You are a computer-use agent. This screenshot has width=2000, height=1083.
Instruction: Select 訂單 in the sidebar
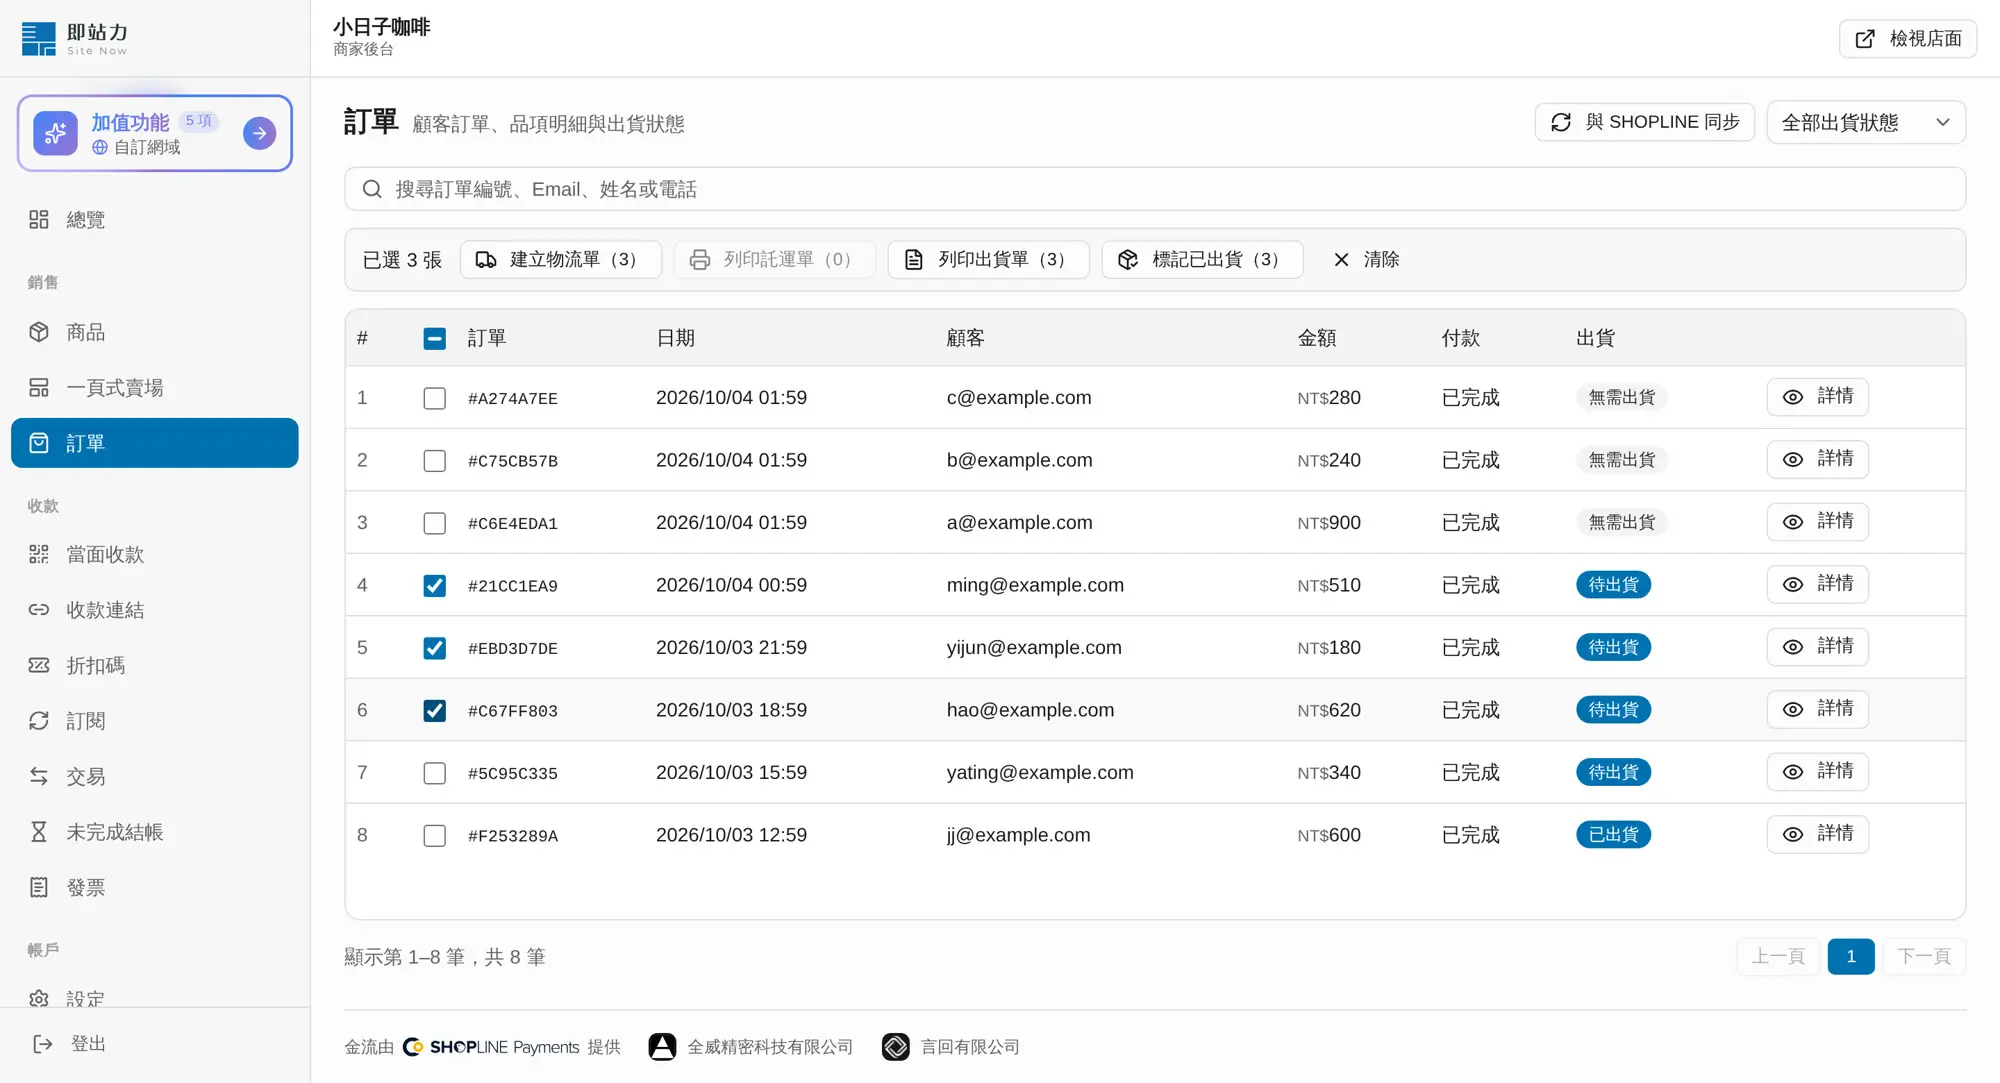pyautogui.click(x=155, y=443)
